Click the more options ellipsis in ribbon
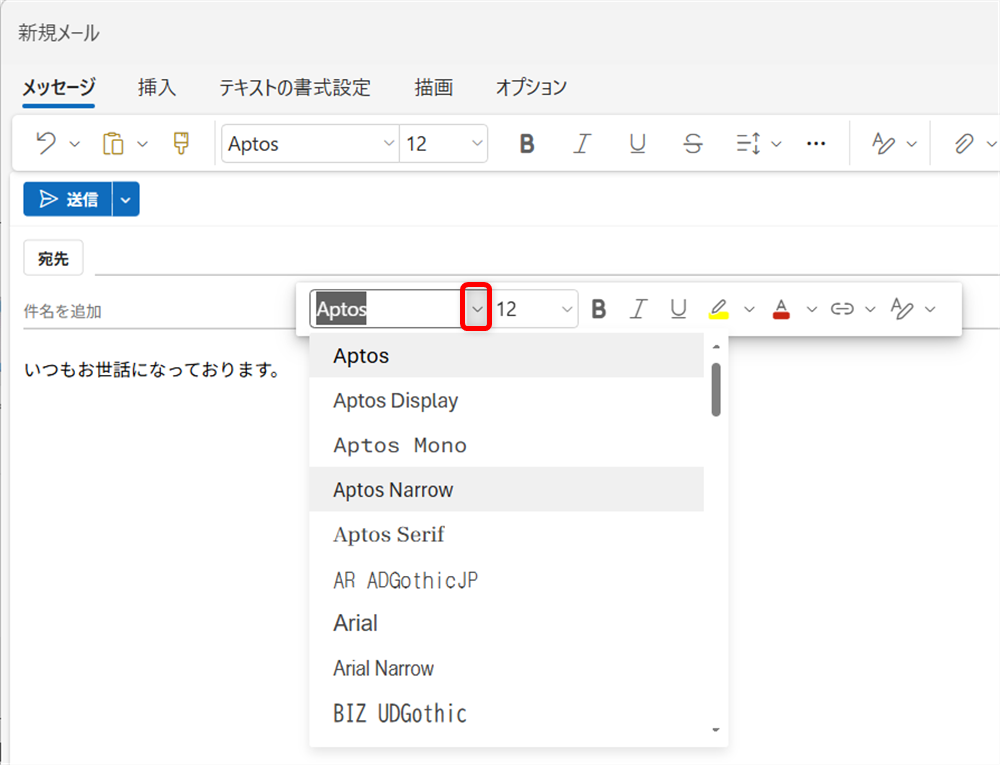Screen dimensions: 1000x765 [x=816, y=144]
